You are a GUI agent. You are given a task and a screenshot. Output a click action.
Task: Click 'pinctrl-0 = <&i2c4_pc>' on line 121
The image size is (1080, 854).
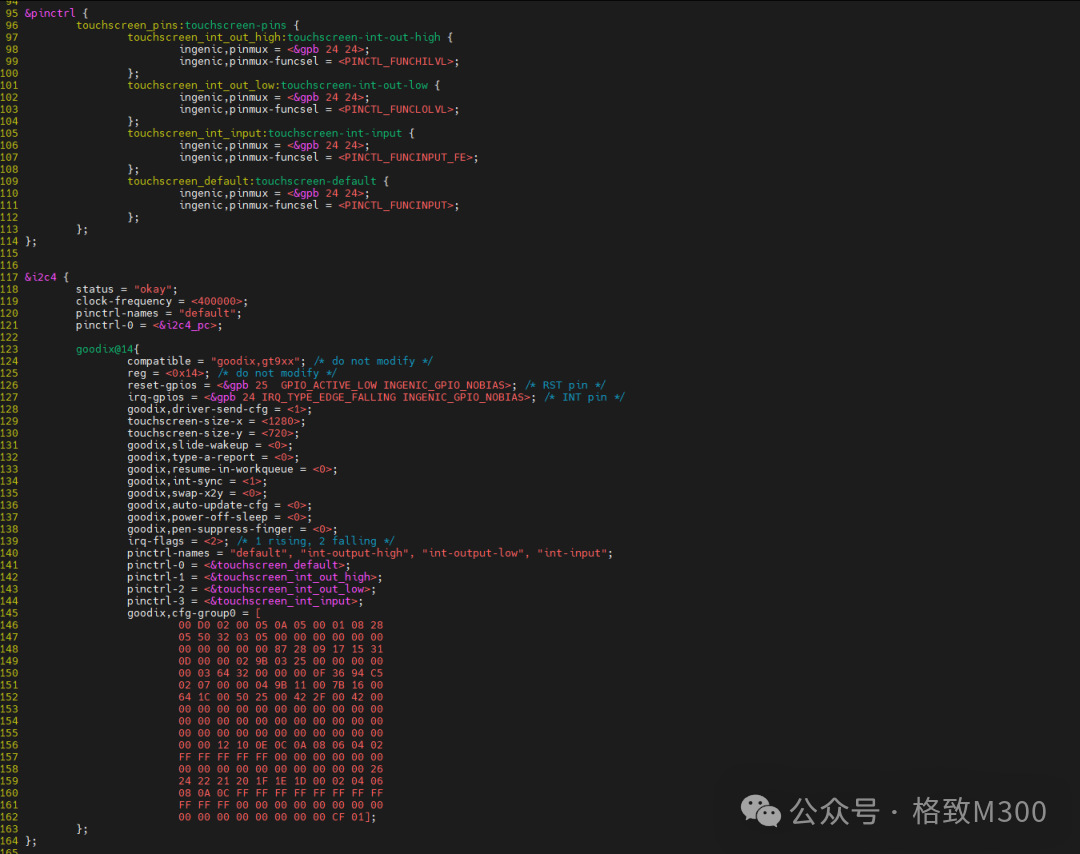149,325
